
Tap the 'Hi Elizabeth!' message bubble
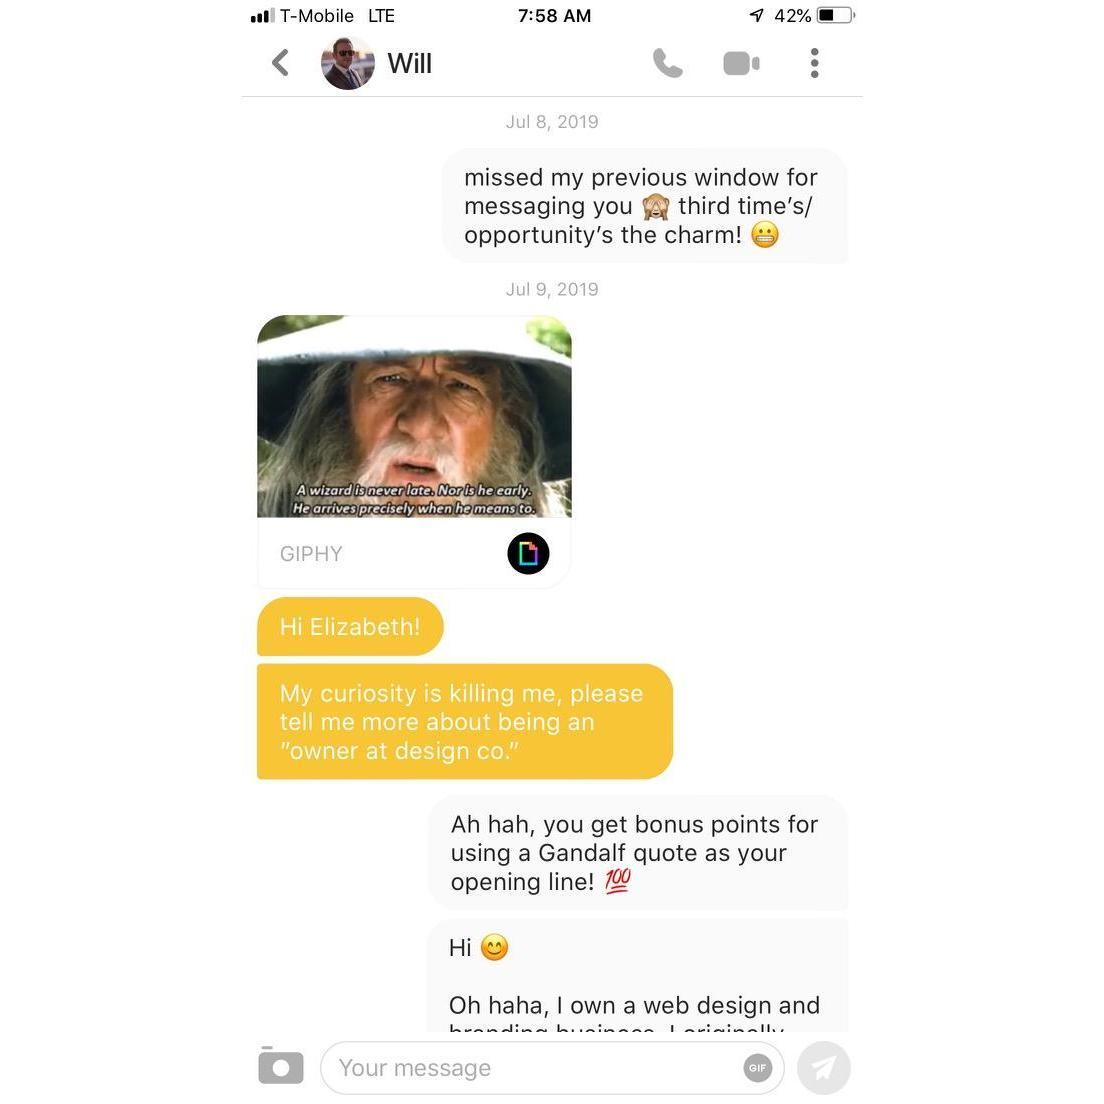(x=350, y=627)
